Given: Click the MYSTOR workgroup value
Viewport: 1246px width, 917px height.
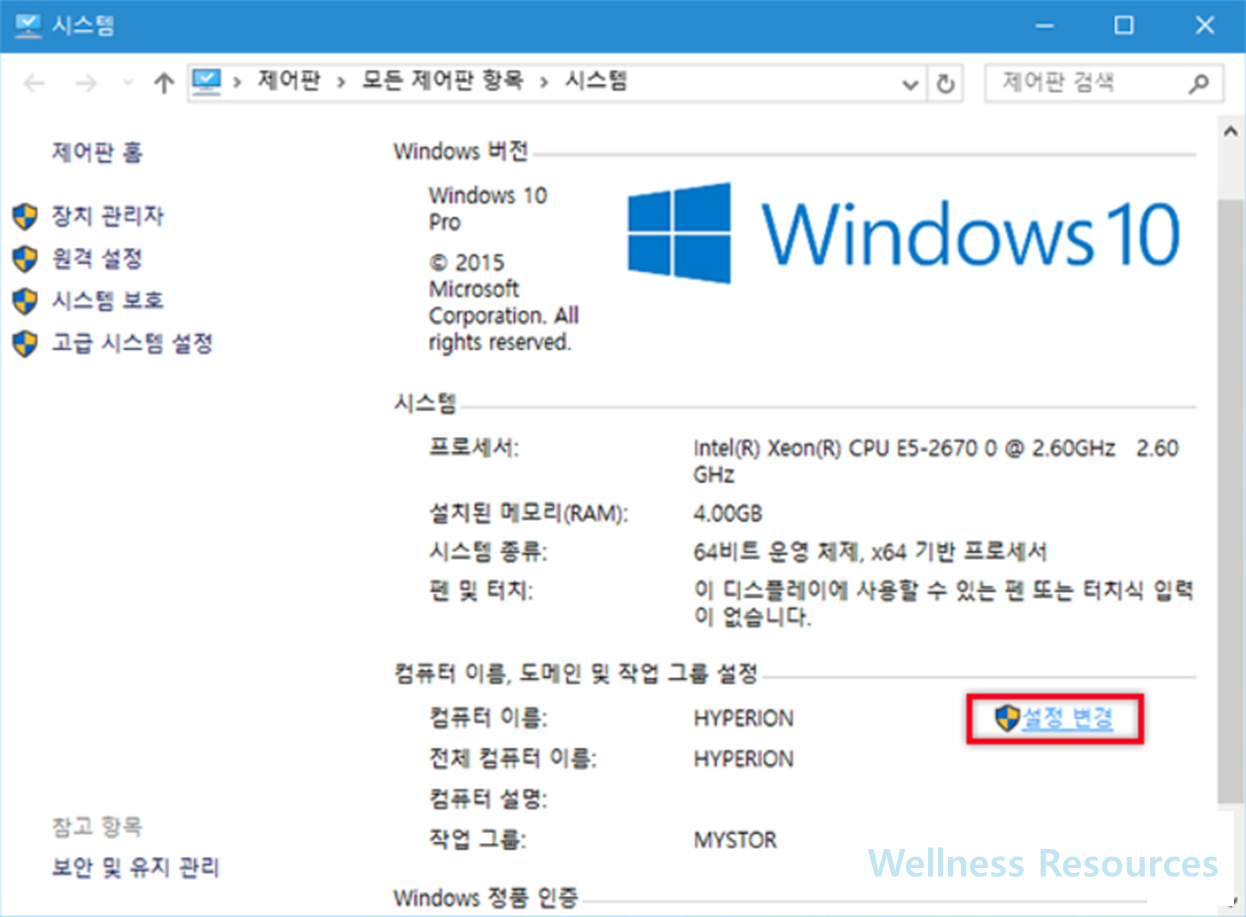Looking at the screenshot, I should [x=735, y=840].
